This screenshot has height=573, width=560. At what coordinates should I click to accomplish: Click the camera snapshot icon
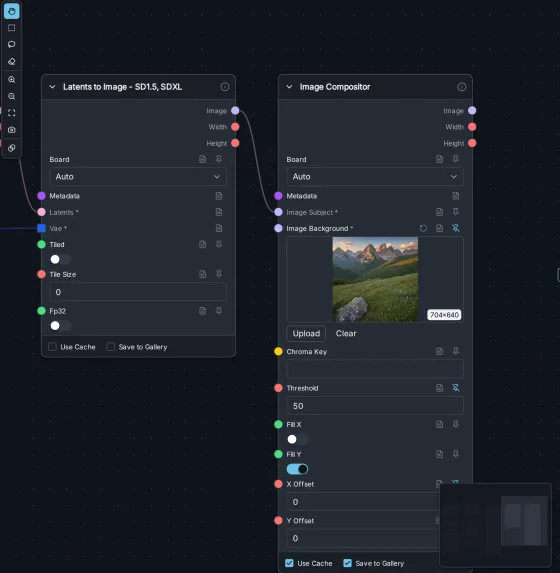[x=12, y=130]
